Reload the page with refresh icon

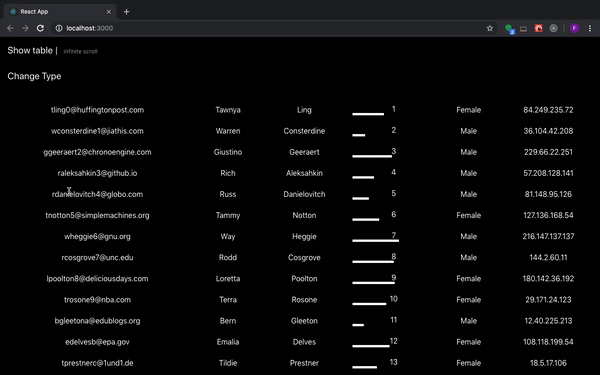click(x=40, y=28)
